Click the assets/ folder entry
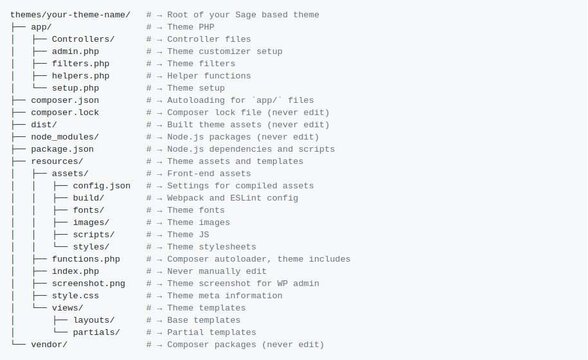588x360 pixels. [70, 174]
